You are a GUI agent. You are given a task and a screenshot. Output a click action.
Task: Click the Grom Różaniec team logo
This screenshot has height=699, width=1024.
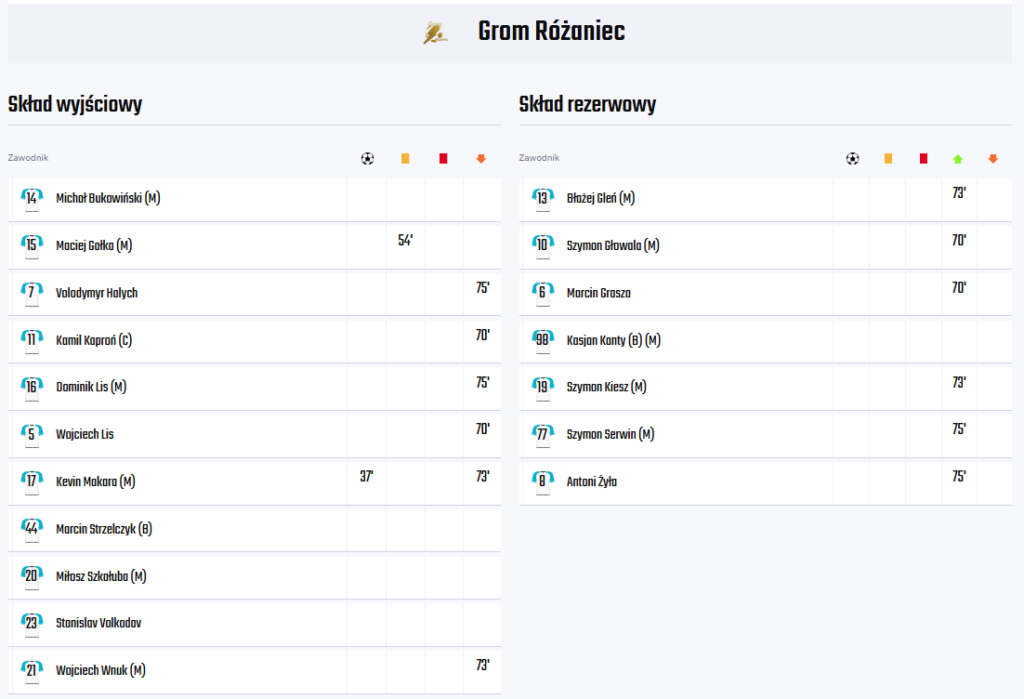(435, 33)
